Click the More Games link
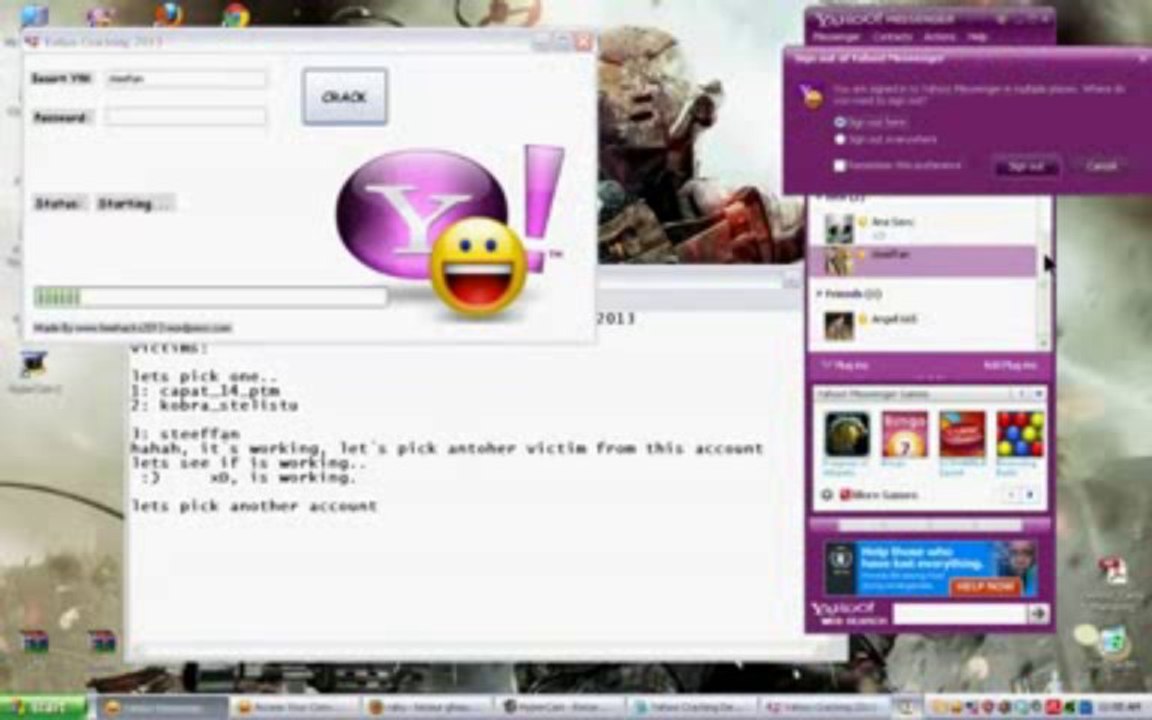Screen dimensions: 1152x720 pyautogui.click(x=885, y=495)
